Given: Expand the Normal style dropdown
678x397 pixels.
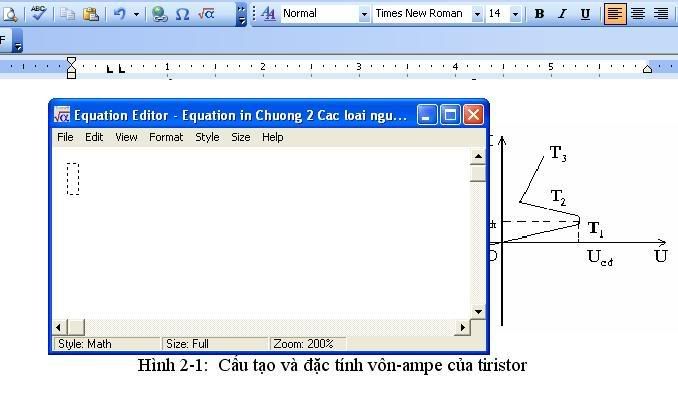Looking at the screenshot, I should (364, 14).
